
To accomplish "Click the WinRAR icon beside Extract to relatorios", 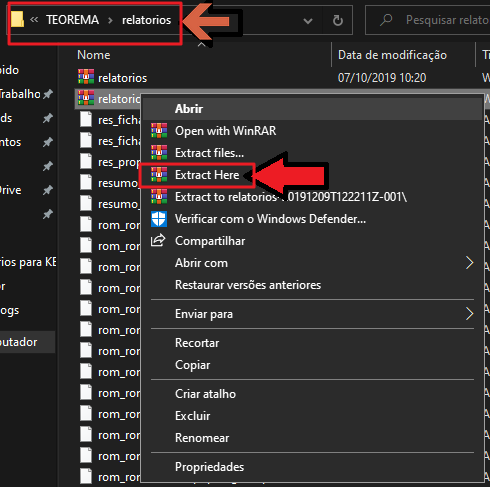I will coord(159,197).
